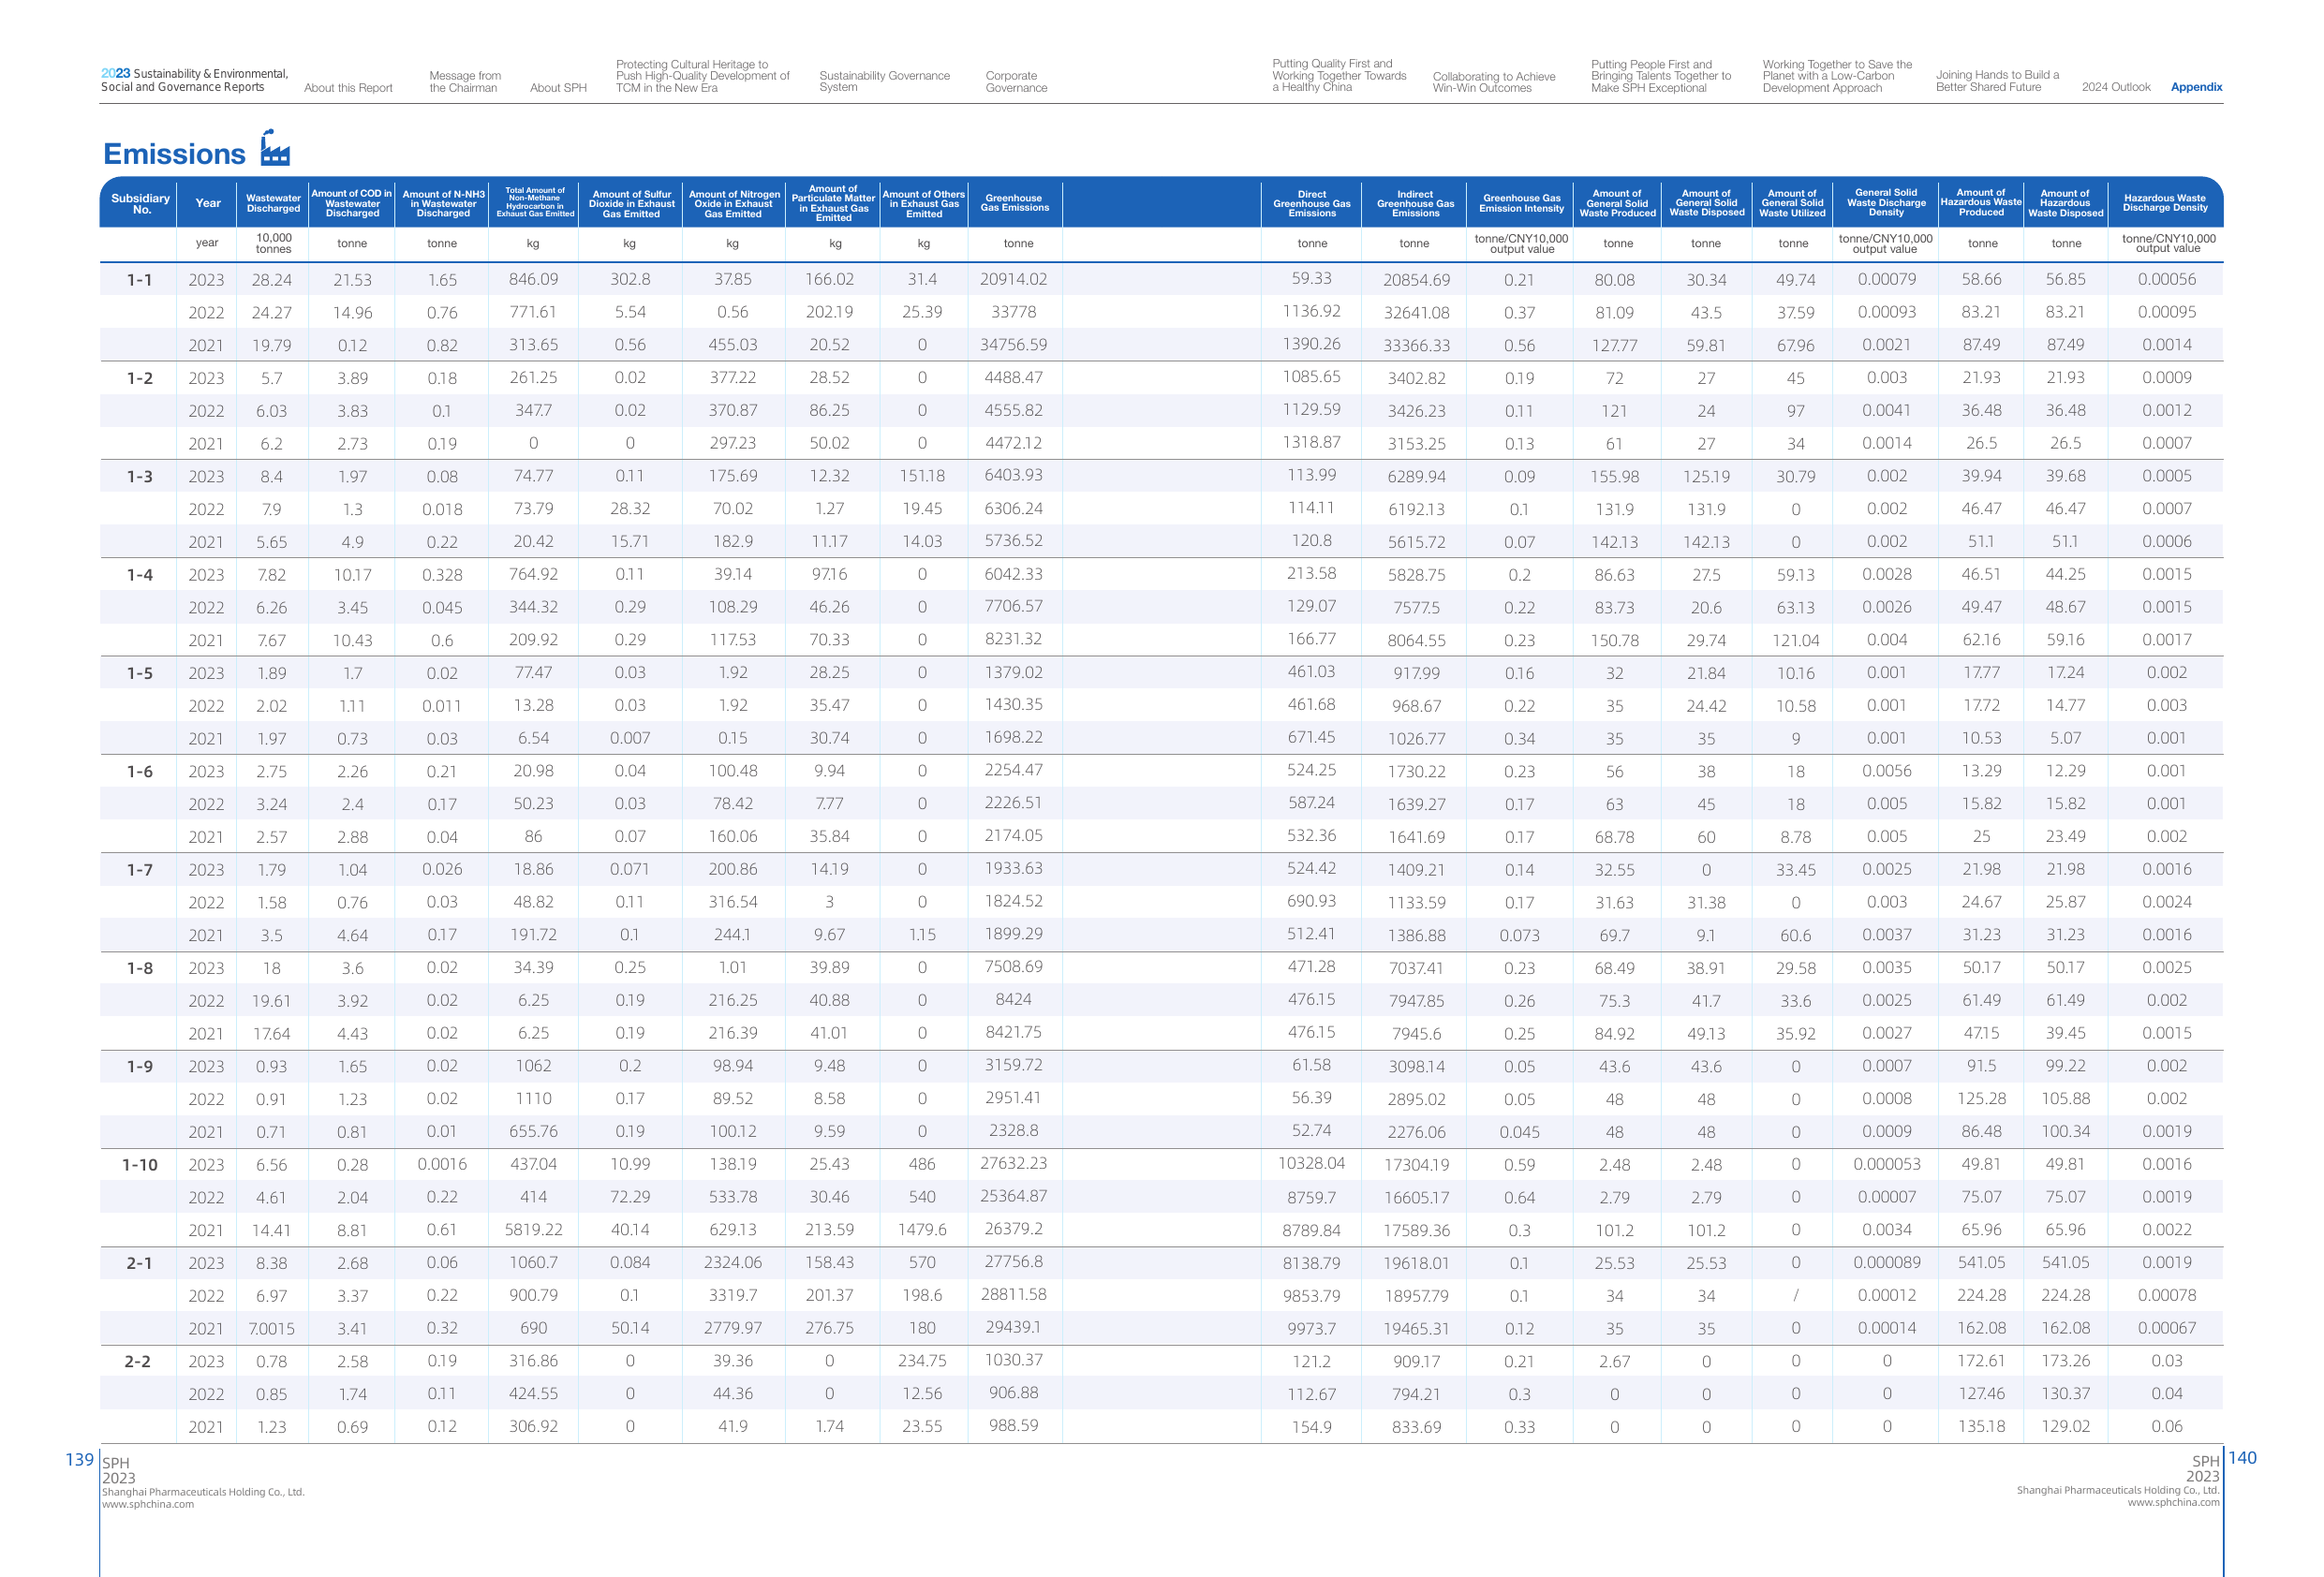
Task: Click the slash value in solid waste utilized column
Action: click(1795, 1296)
